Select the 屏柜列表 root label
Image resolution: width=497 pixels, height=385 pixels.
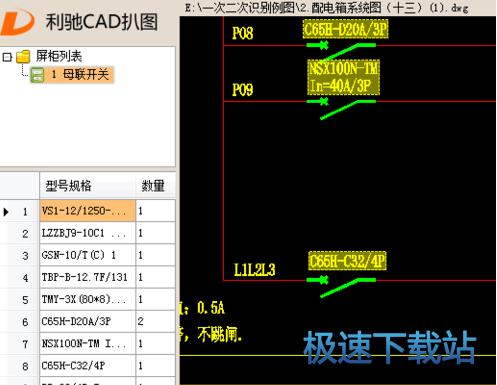[x=59, y=56]
